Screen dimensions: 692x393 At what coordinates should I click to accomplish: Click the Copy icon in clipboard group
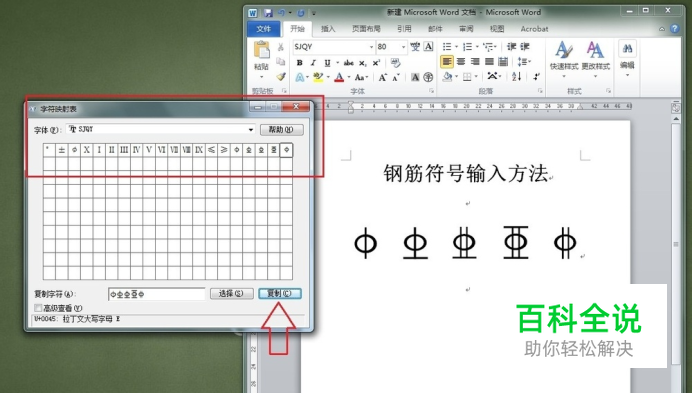click(280, 62)
